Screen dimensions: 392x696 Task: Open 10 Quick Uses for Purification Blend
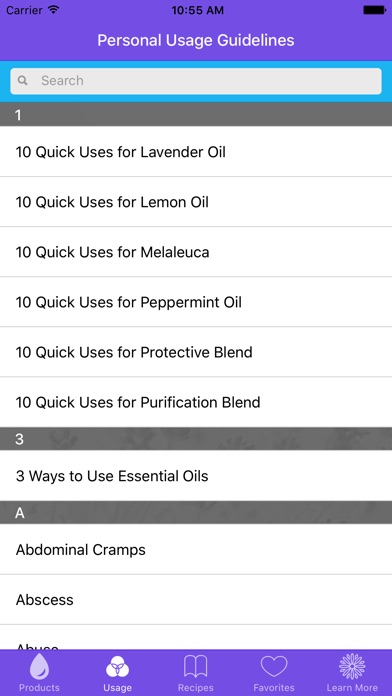(x=196, y=403)
